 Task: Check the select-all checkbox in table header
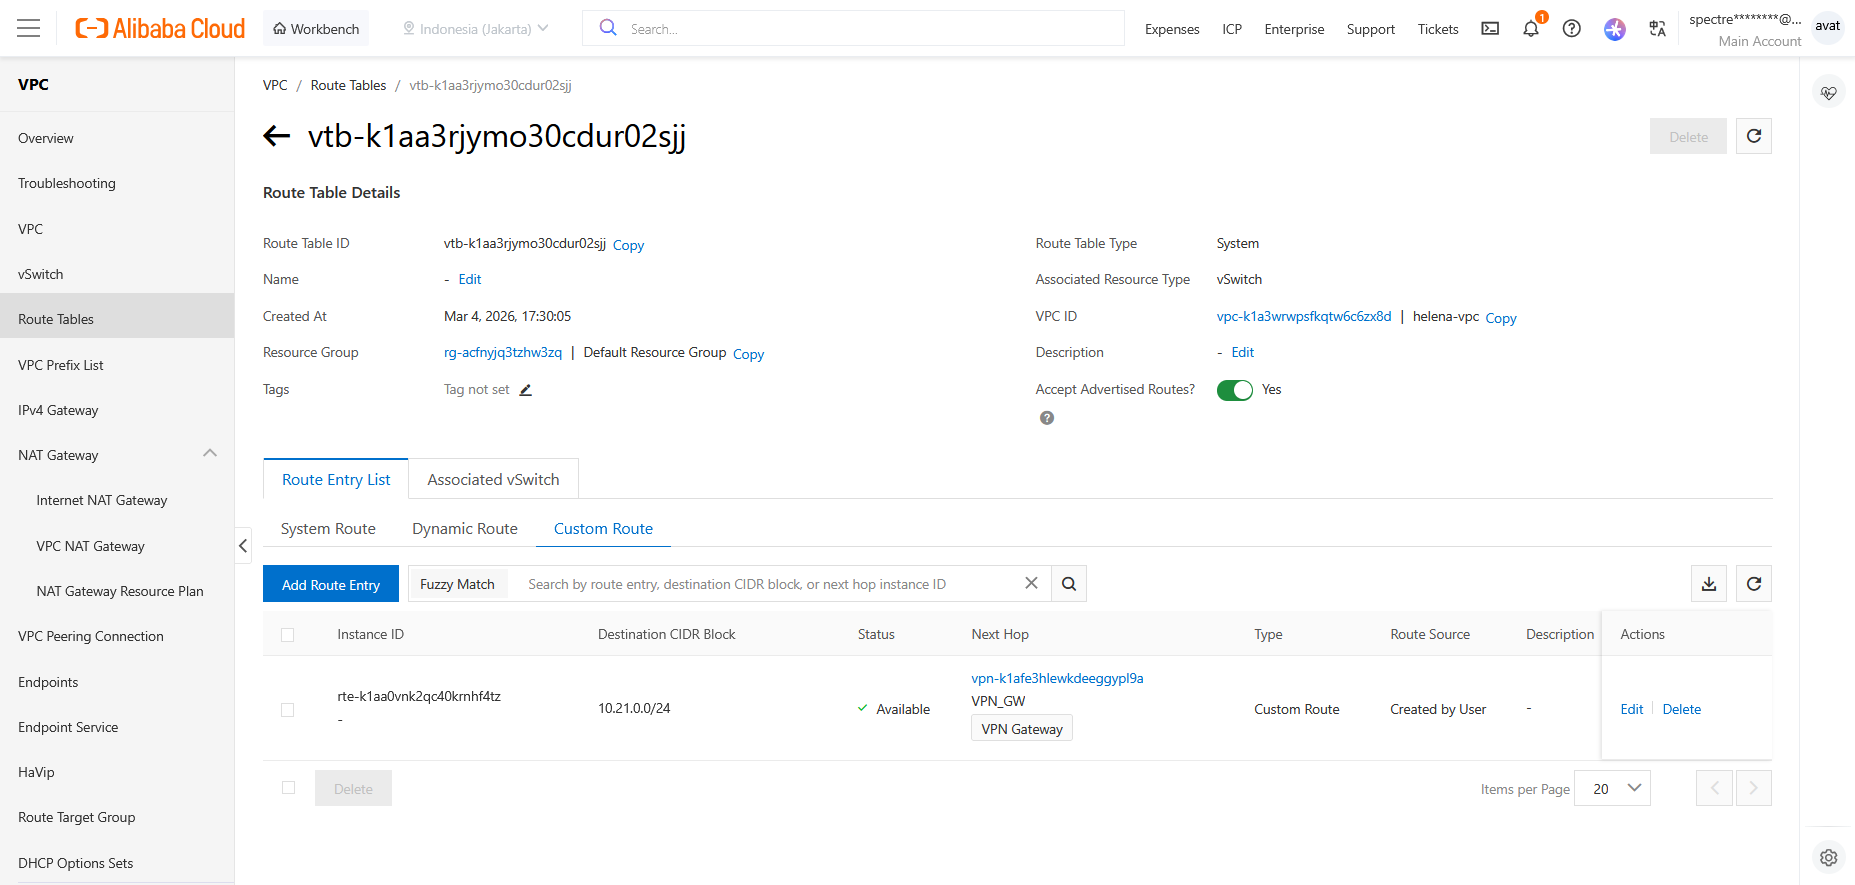tap(288, 635)
